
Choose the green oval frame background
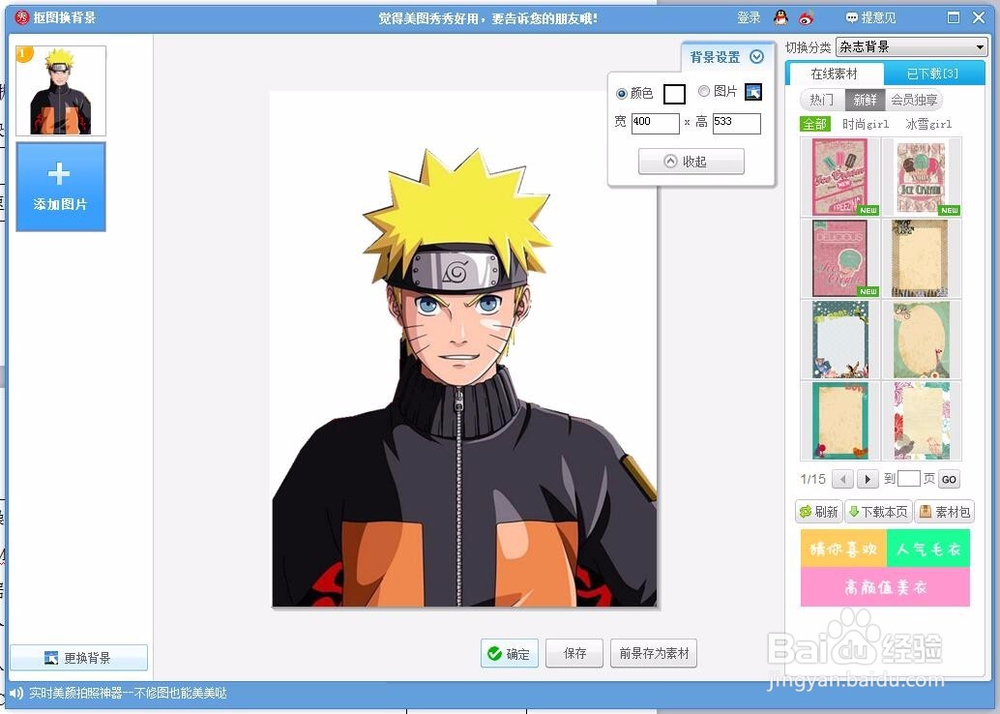(922, 340)
